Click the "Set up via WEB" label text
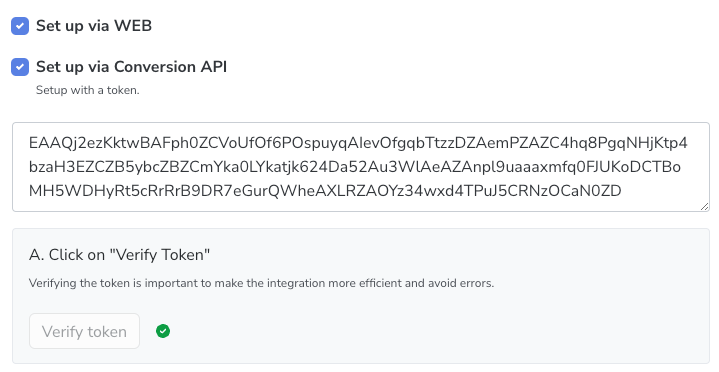 tap(94, 26)
